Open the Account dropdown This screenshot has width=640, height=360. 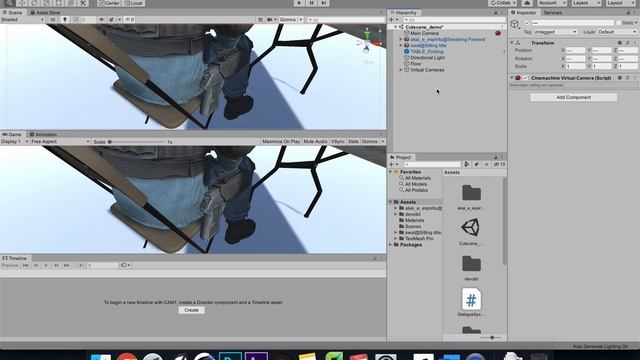(x=552, y=3)
